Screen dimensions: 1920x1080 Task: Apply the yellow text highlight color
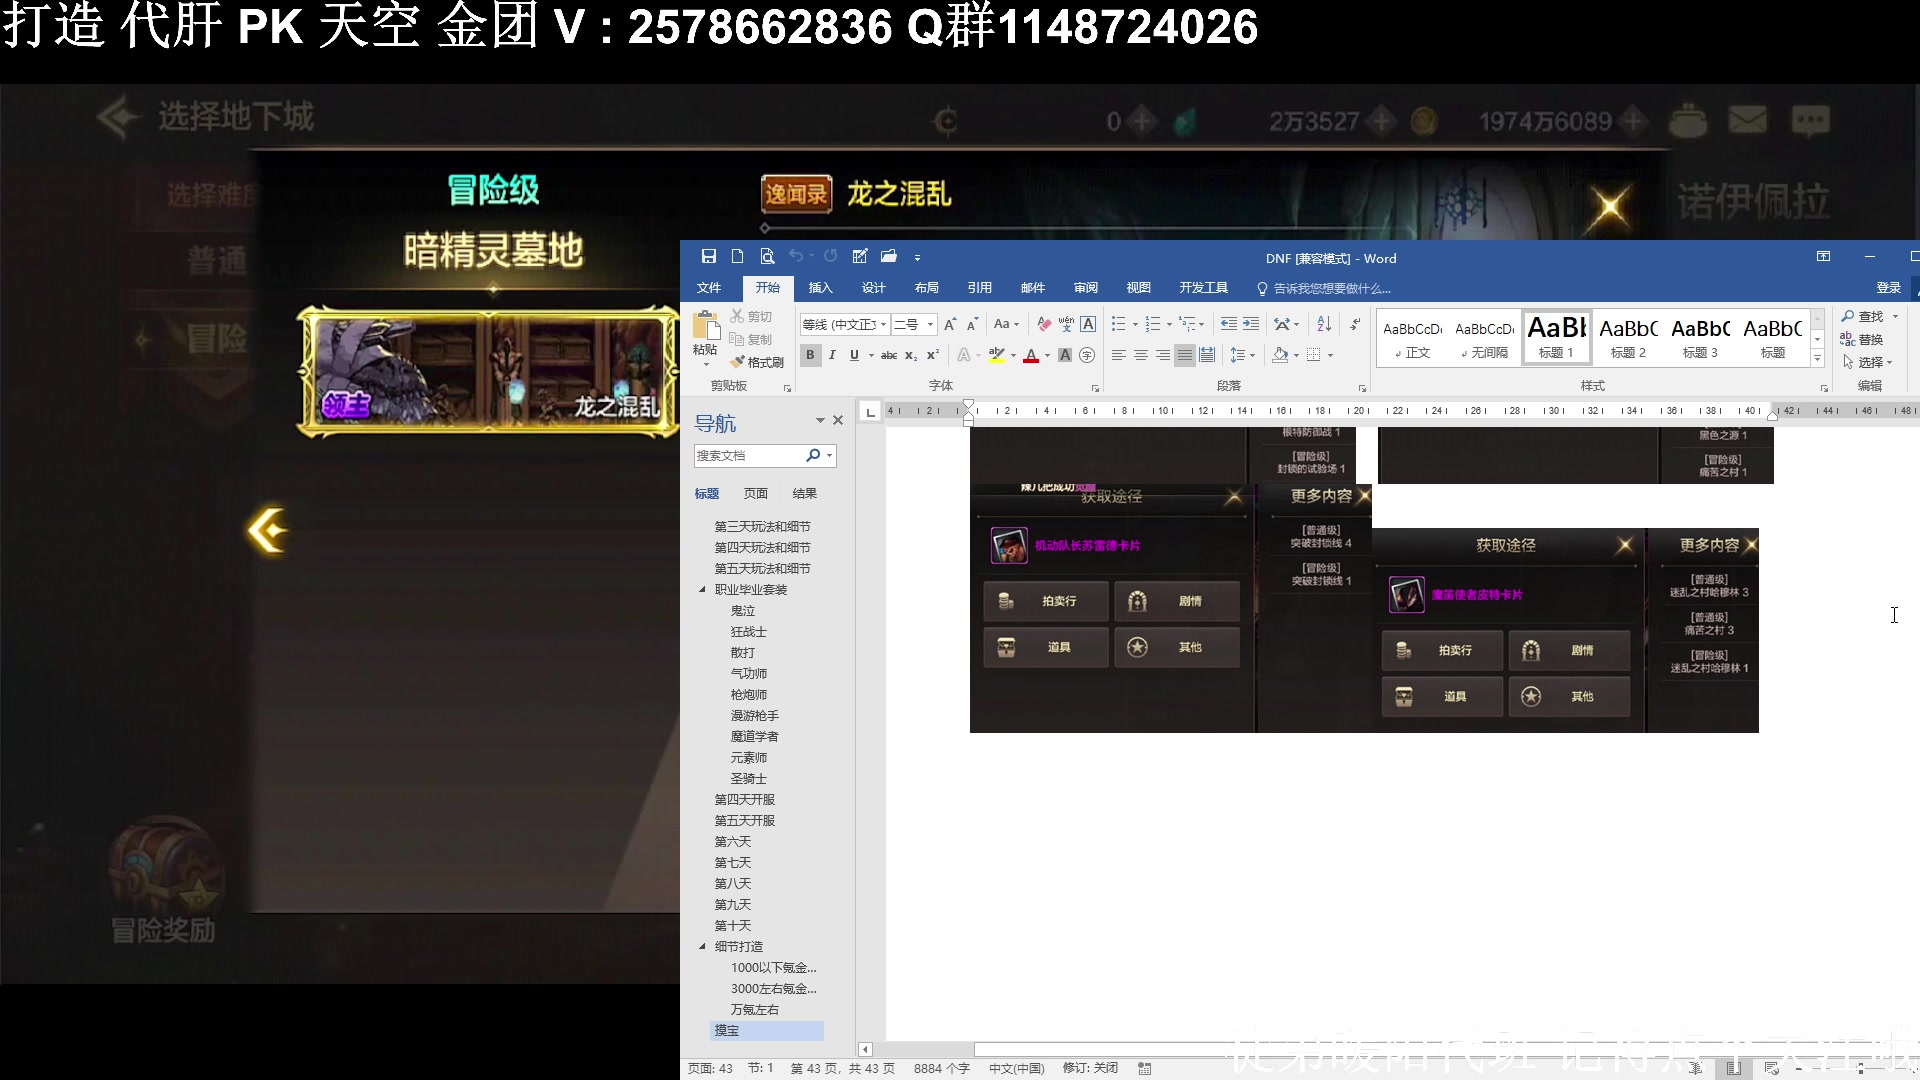point(996,355)
